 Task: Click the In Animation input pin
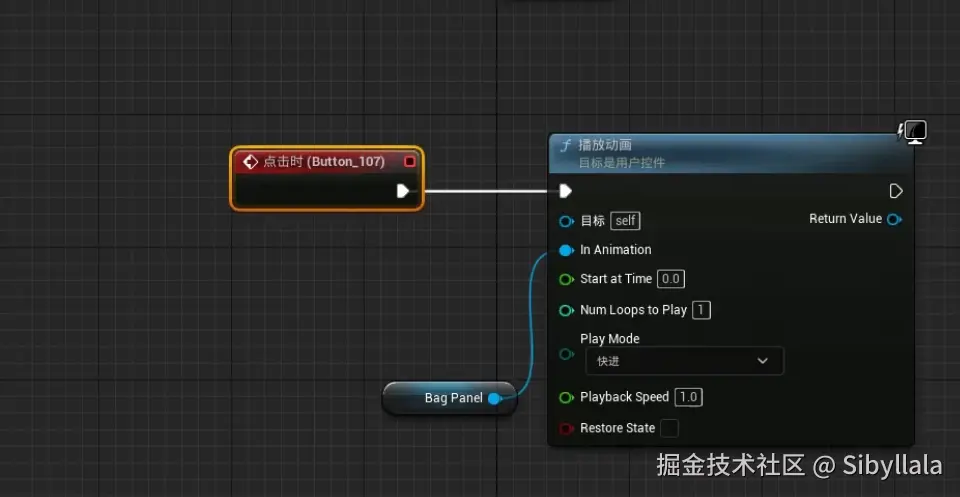coord(566,250)
